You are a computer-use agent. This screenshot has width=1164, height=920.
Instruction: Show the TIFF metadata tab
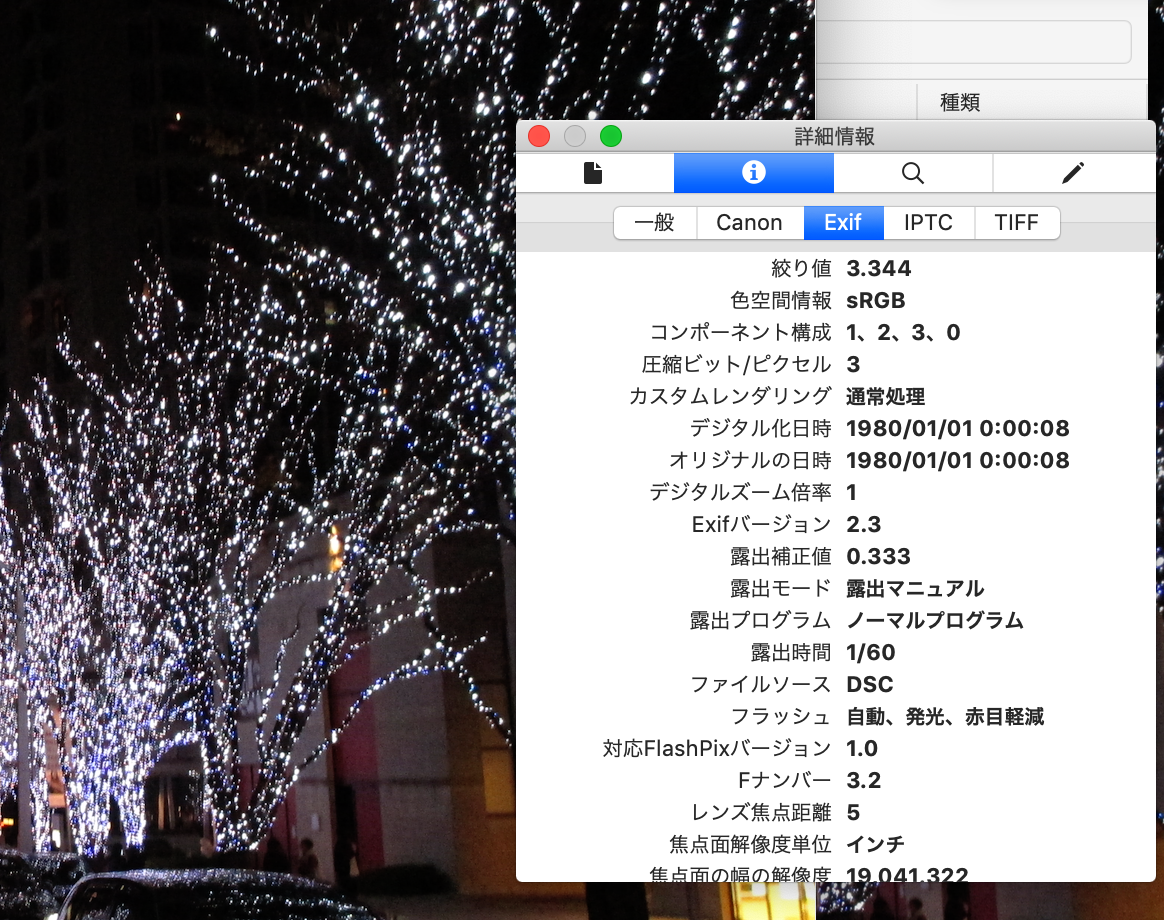(1016, 223)
